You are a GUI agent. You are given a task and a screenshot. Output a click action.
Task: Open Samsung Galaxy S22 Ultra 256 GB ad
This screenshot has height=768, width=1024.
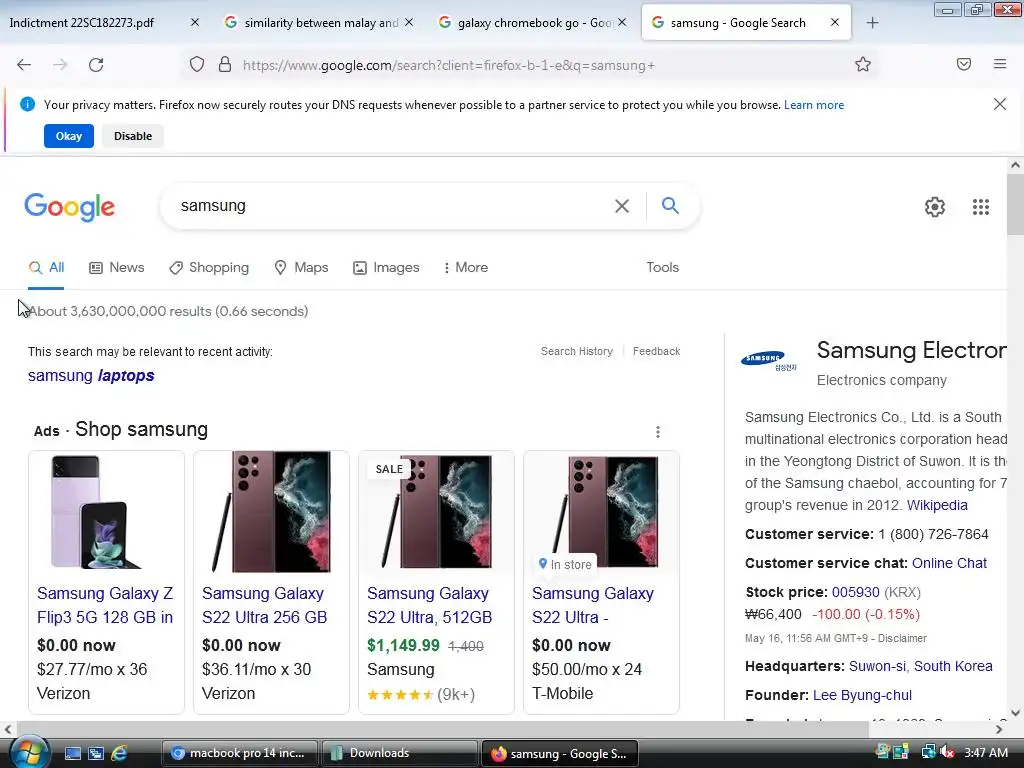coord(264,605)
